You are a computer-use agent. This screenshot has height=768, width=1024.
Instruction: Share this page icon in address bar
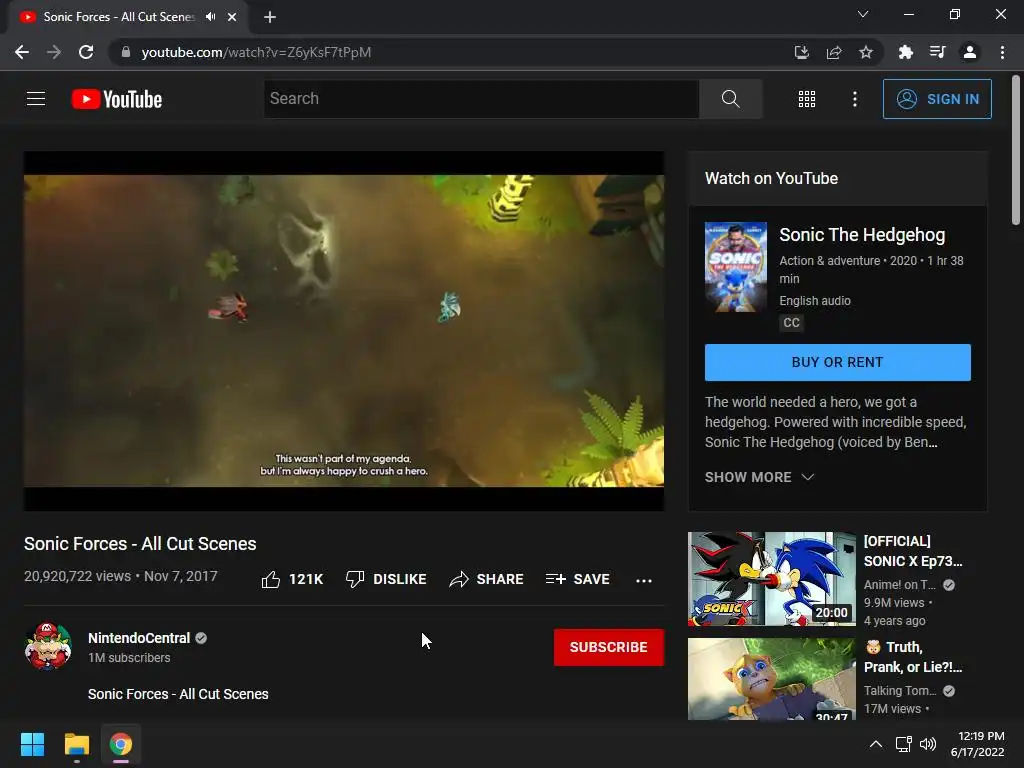pos(834,52)
